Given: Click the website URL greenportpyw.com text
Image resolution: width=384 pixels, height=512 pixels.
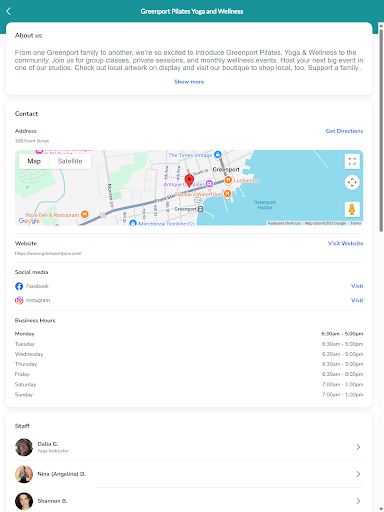Looking at the screenshot, I should click(x=48, y=253).
